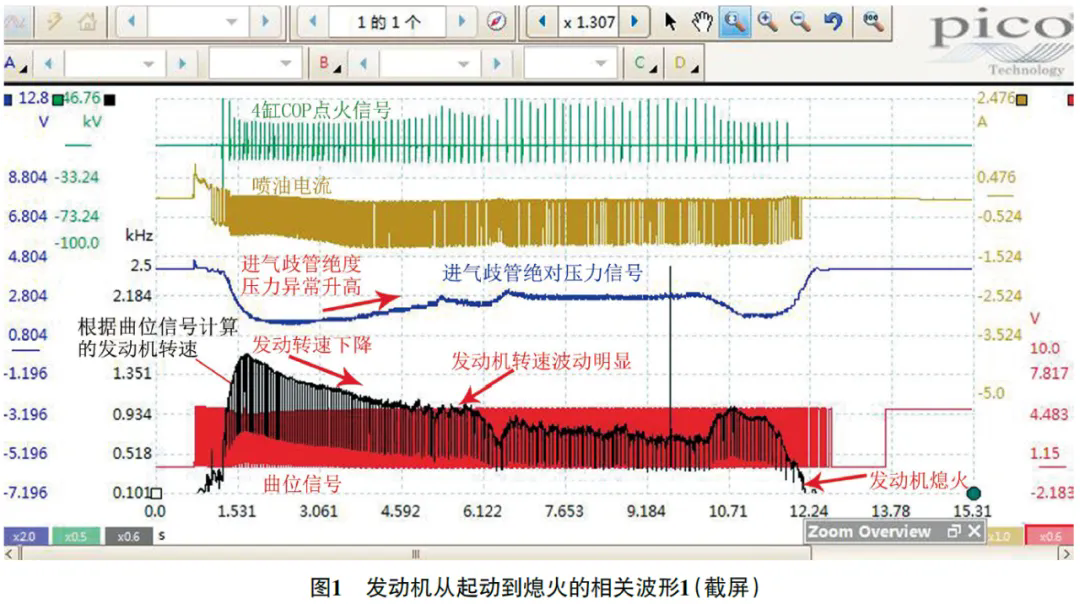Screen dimensions: 1080x604
Task: Select the zoom-in magnifier tool
Action: [767, 22]
